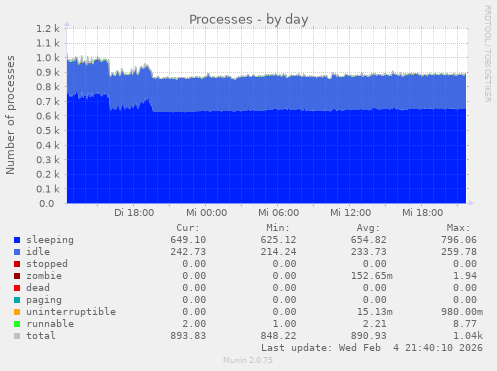Click total average value 890.93
Image resolution: width=497 pixels, height=371 pixels.
click(368, 336)
